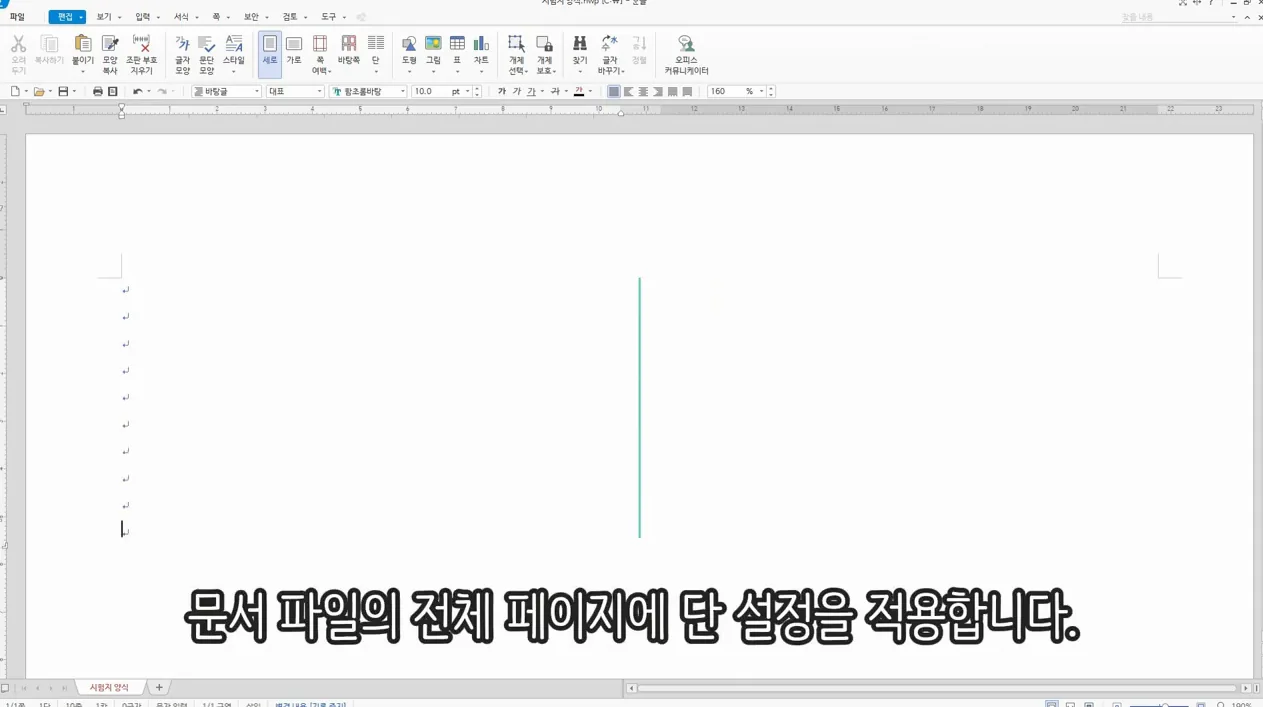Click the horizontal scrollbar track

click(936, 688)
